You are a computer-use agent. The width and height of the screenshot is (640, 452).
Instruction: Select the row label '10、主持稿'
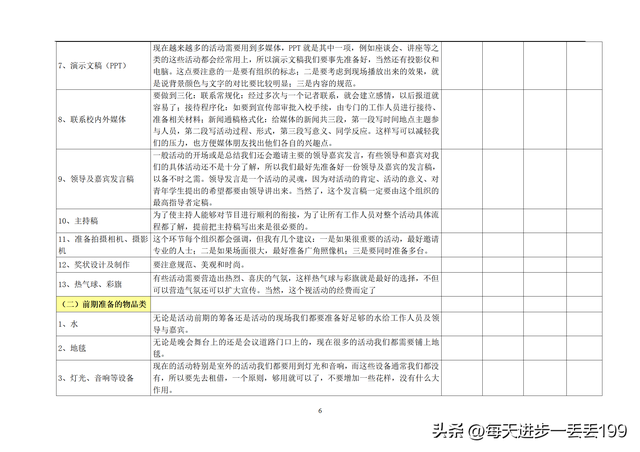coord(78,221)
